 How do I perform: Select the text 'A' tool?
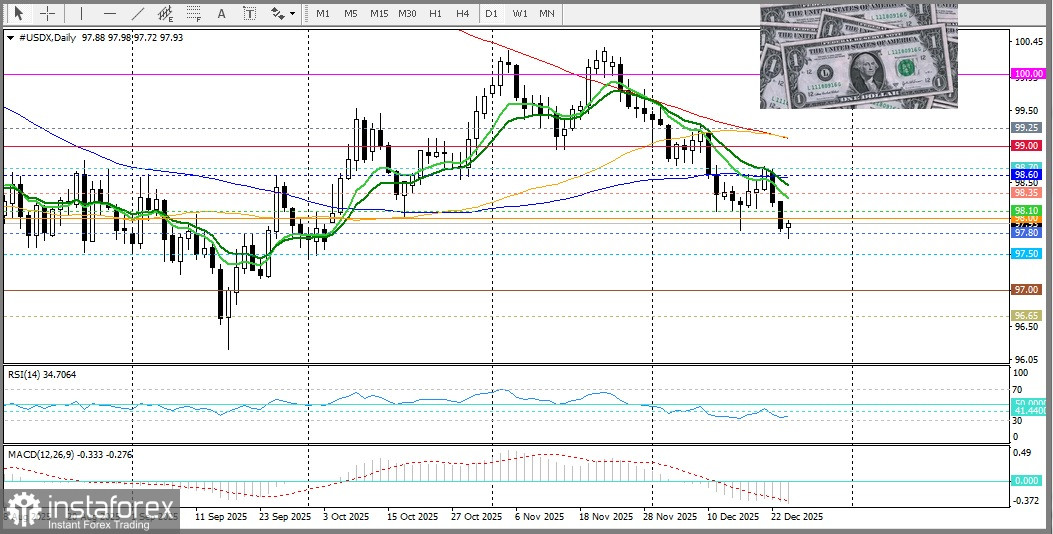pos(222,14)
